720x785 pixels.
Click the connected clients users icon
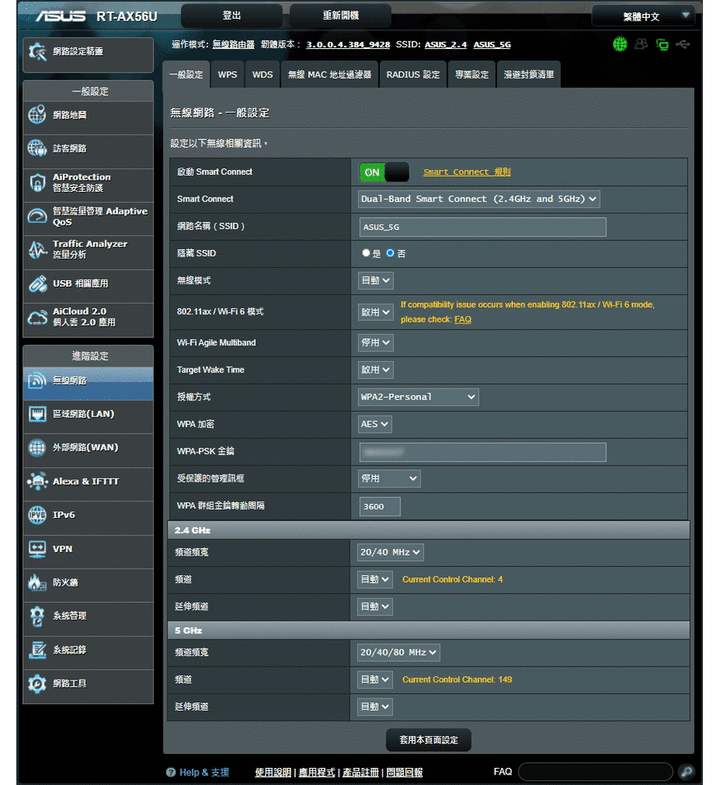(641, 44)
